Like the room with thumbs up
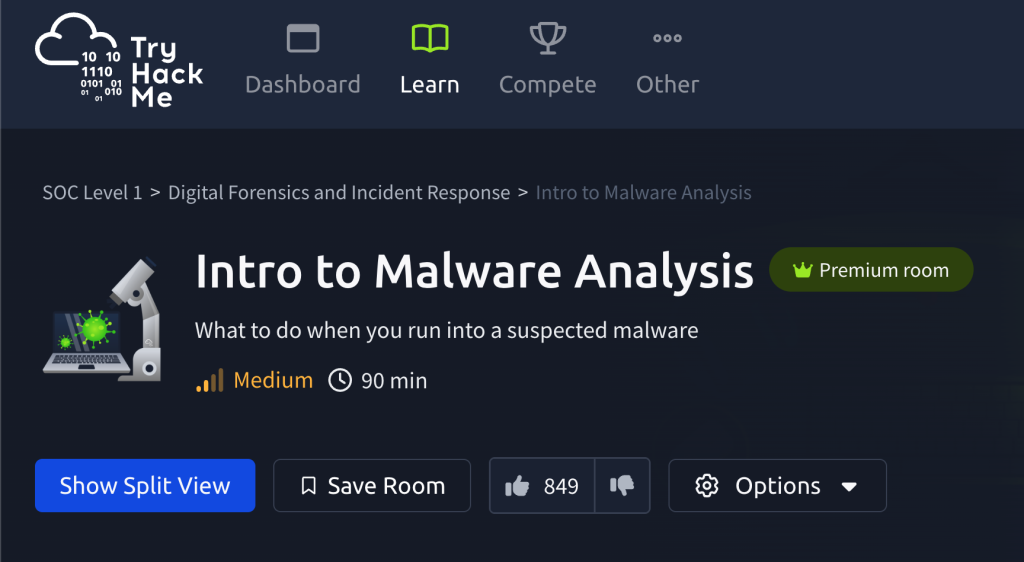Image resolution: width=1024 pixels, height=562 pixels. pos(542,486)
